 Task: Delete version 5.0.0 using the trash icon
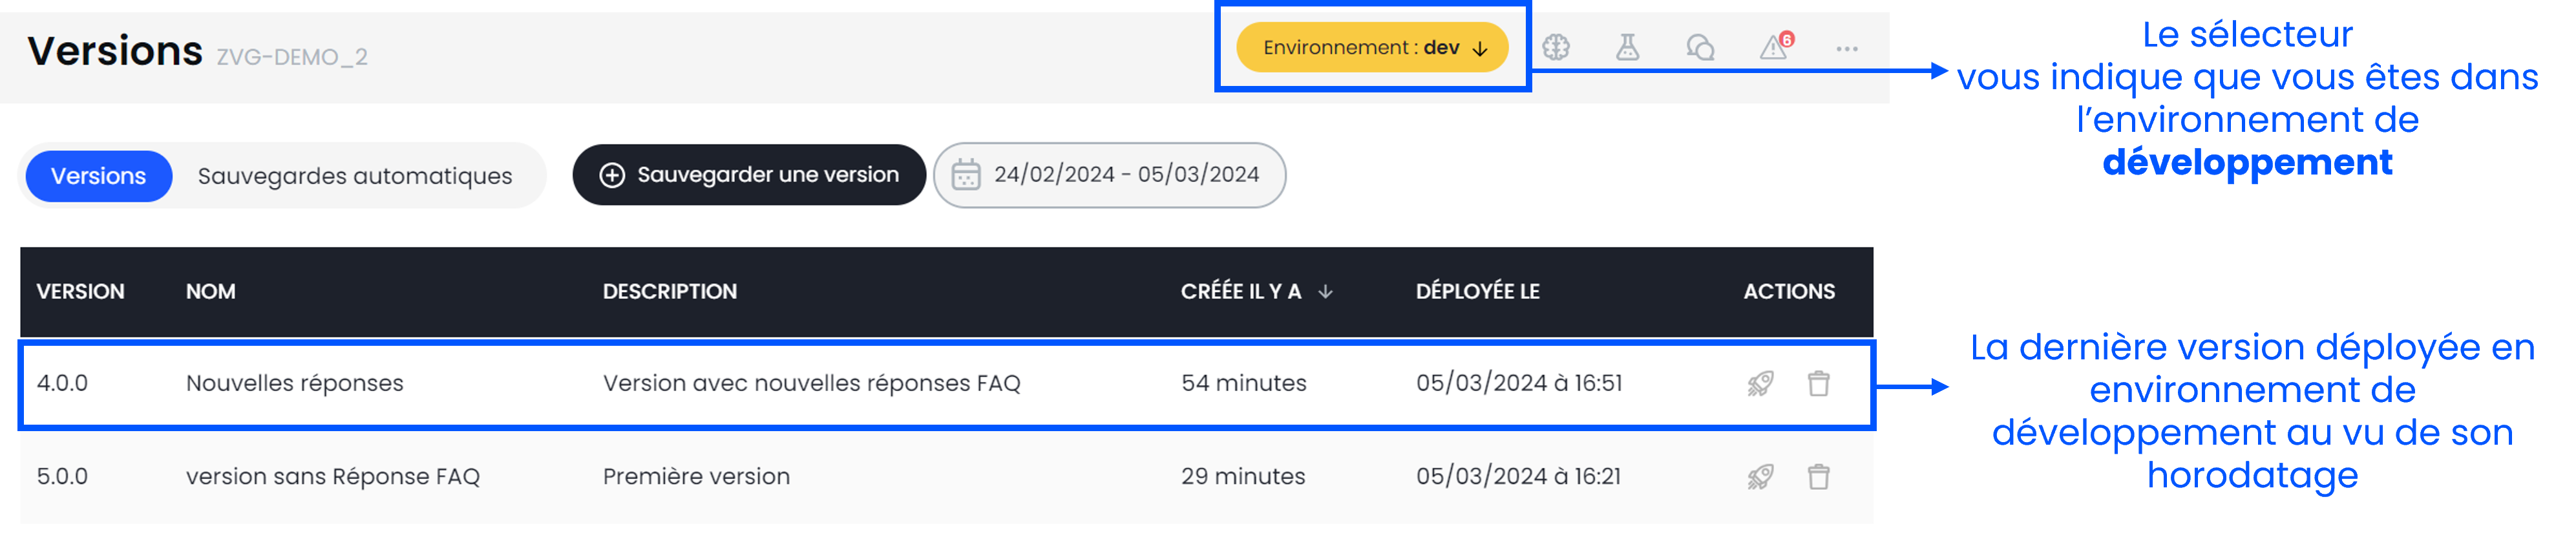[1818, 477]
